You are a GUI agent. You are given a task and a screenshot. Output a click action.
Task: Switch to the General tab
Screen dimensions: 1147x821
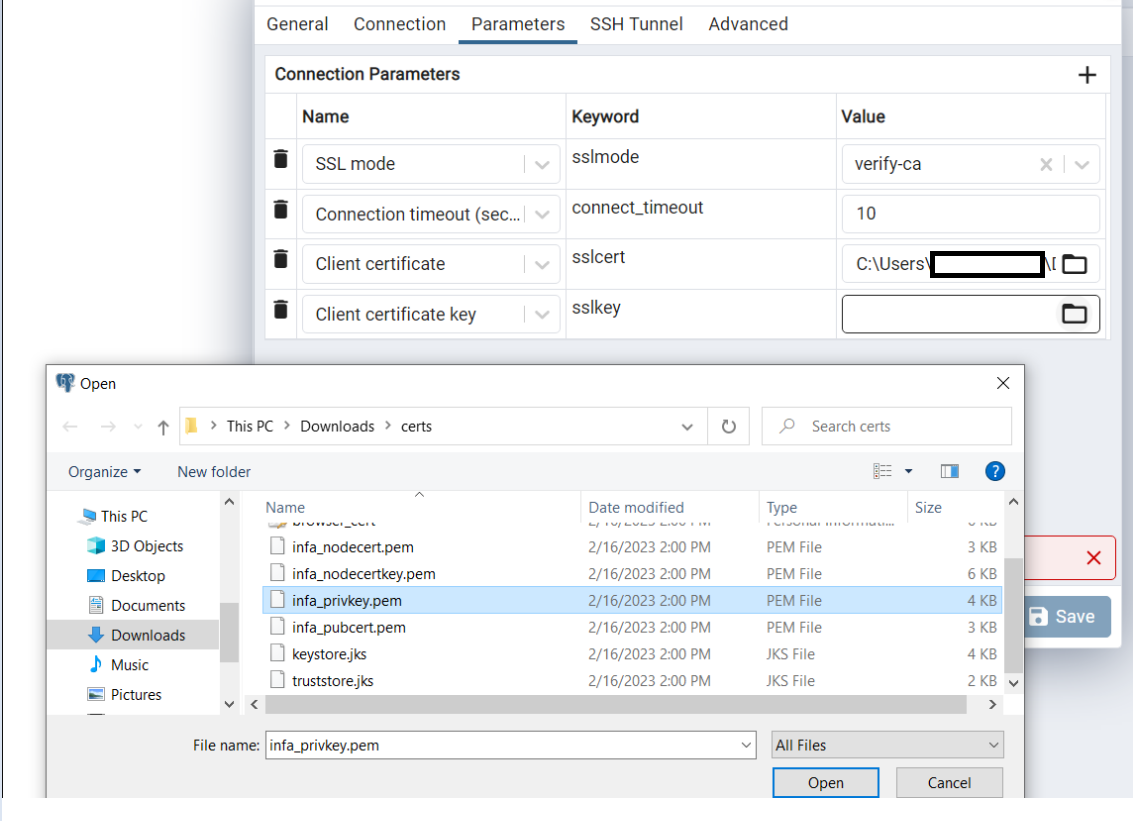[x=297, y=24]
